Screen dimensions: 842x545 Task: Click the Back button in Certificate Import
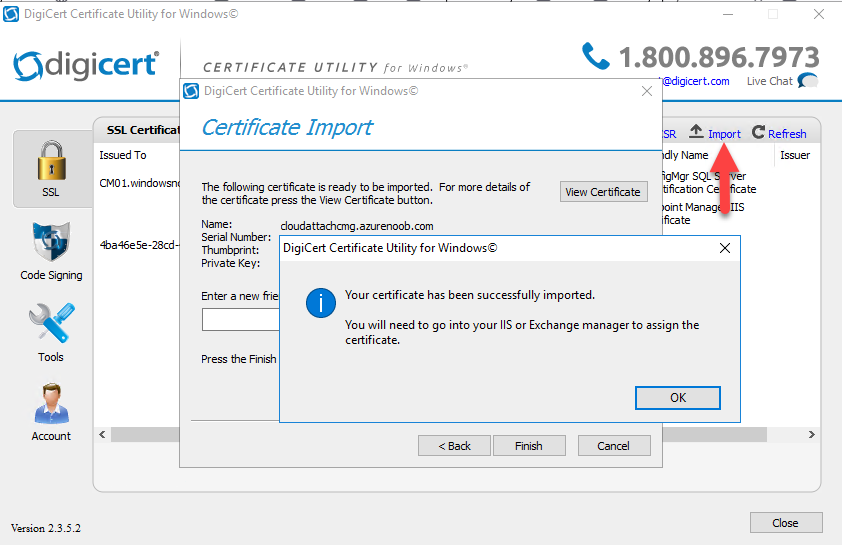[x=454, y=446]
